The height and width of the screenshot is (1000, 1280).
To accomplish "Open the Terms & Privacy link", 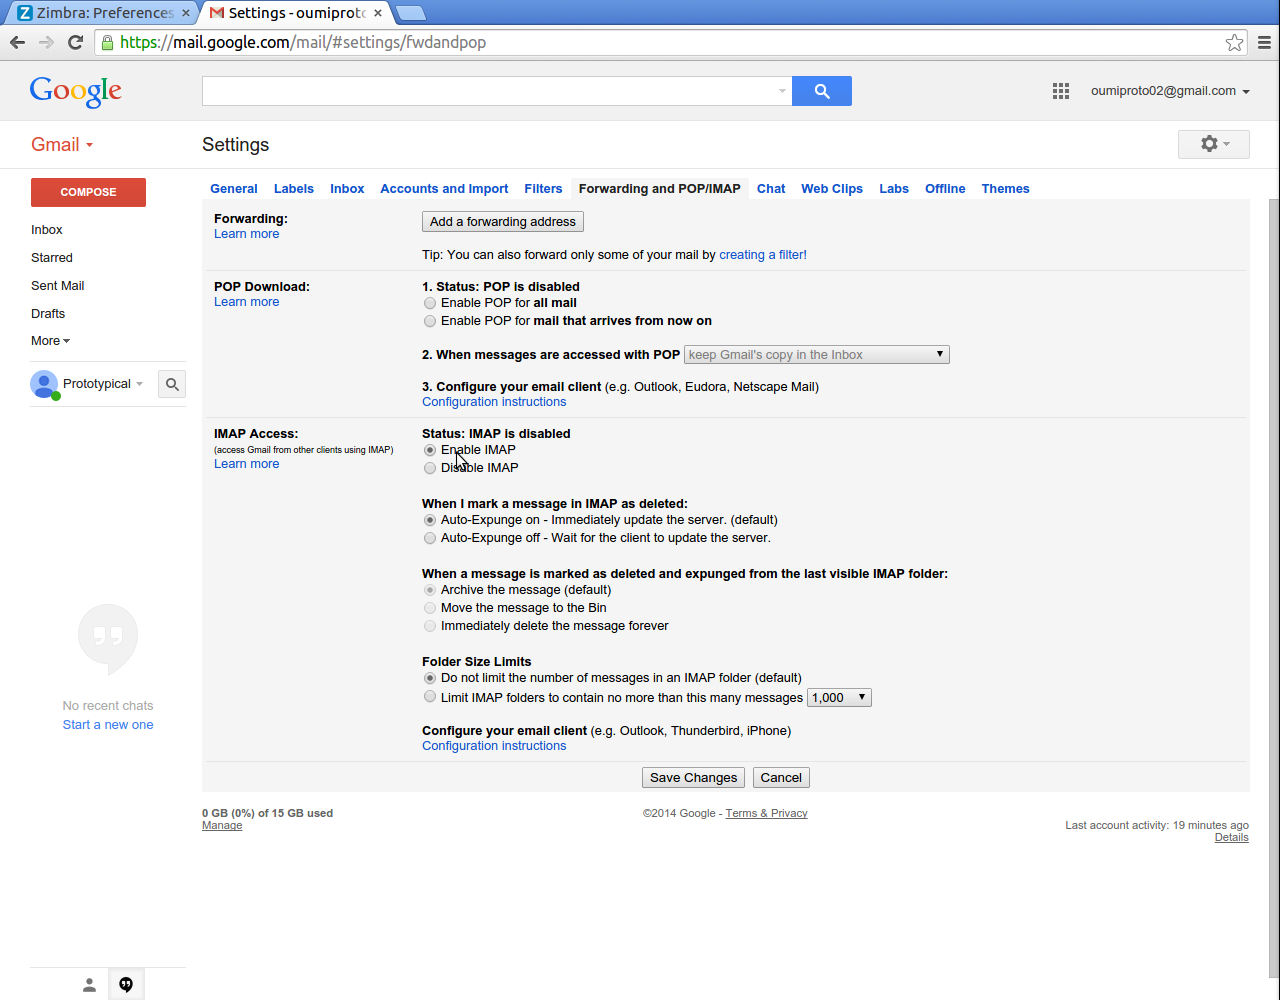I will click(766, 814).
